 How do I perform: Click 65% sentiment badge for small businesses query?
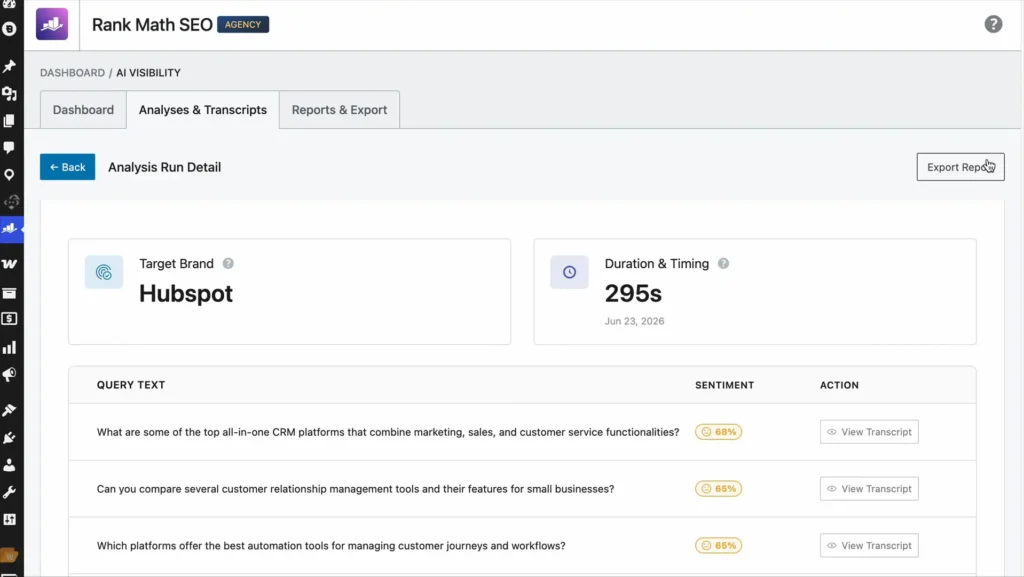[x=718, y=489]
